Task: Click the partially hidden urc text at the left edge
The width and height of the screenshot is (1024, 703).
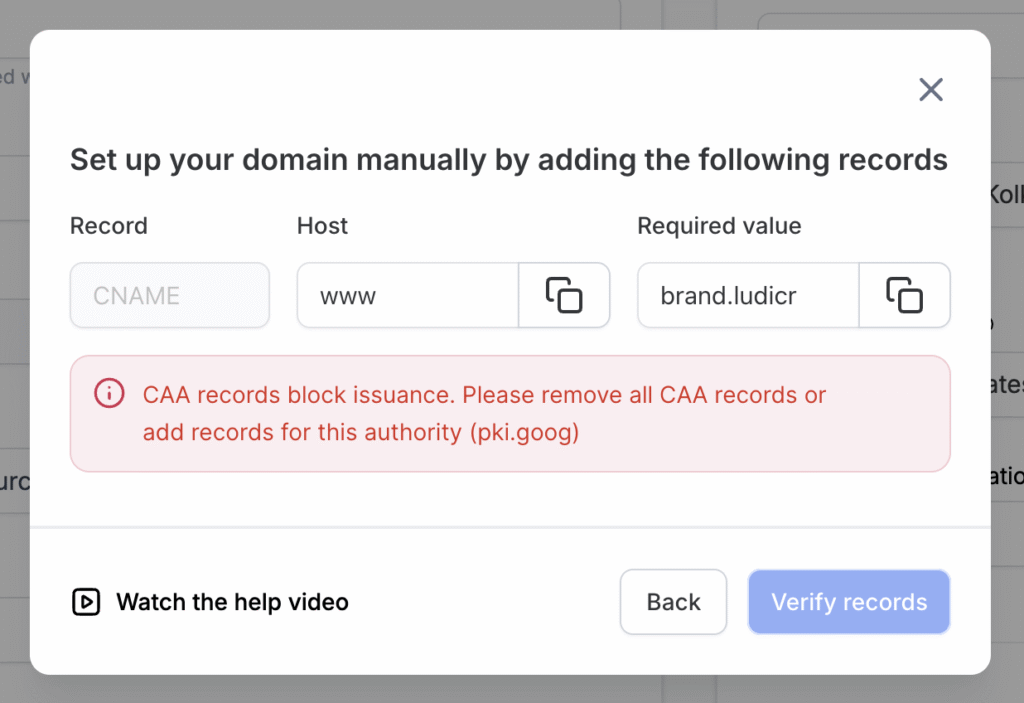Action: click(14, 482)
